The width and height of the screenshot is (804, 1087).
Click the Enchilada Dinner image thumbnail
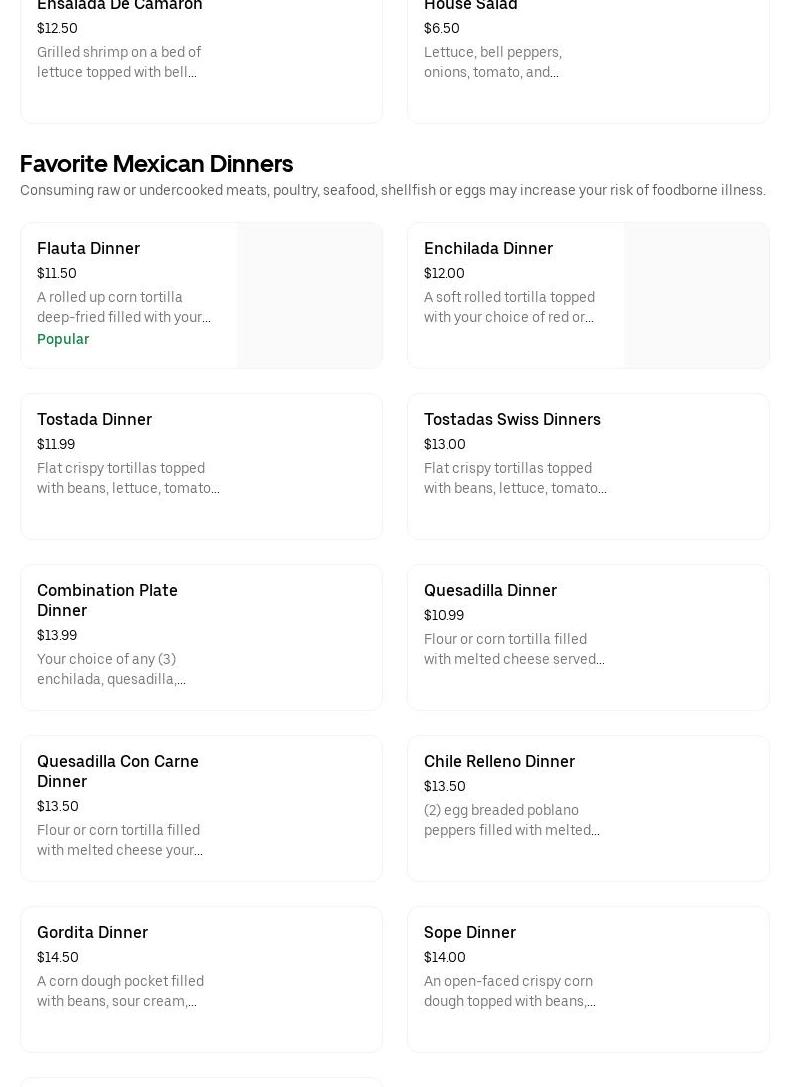696,295
